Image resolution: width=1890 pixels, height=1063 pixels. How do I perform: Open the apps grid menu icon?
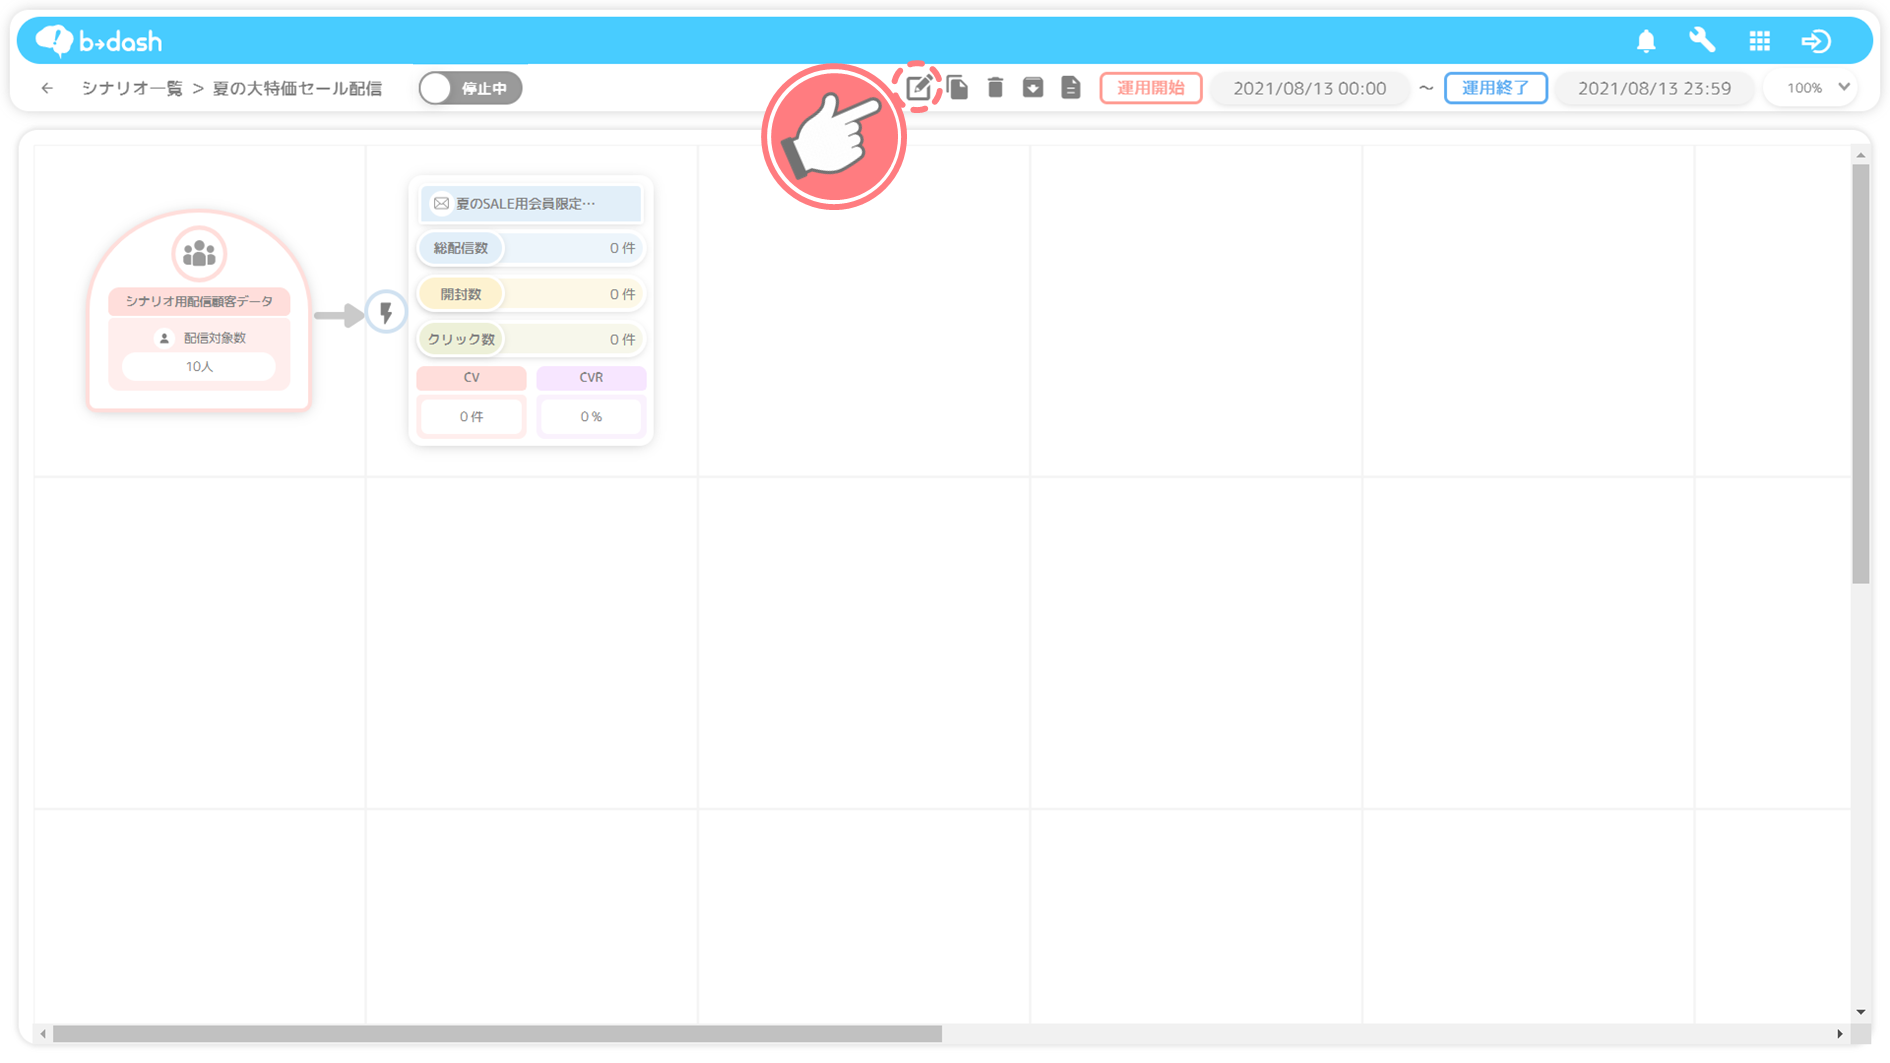(x=1759, y=41)
